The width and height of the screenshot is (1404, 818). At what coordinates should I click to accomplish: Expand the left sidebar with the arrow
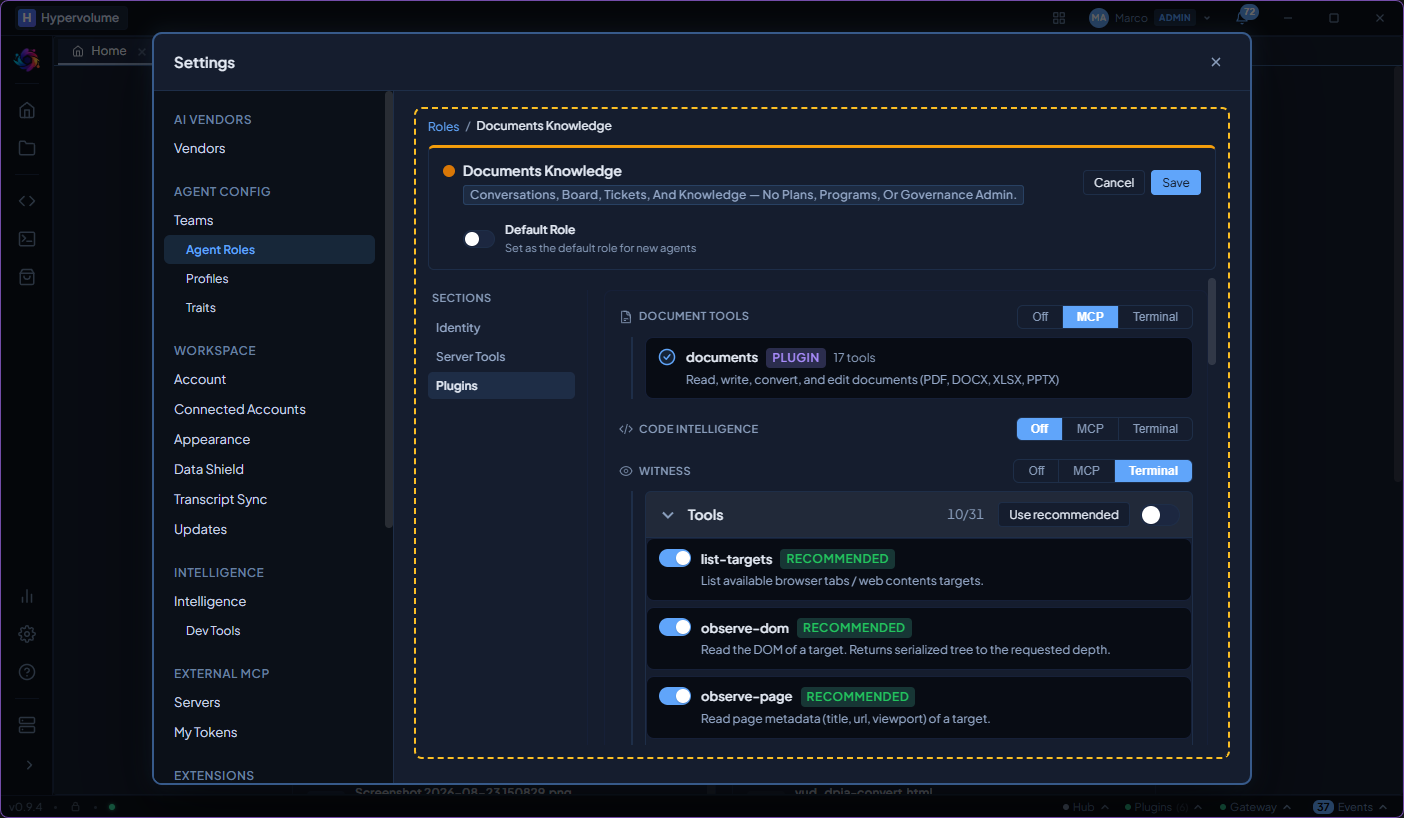coord(28,765)
